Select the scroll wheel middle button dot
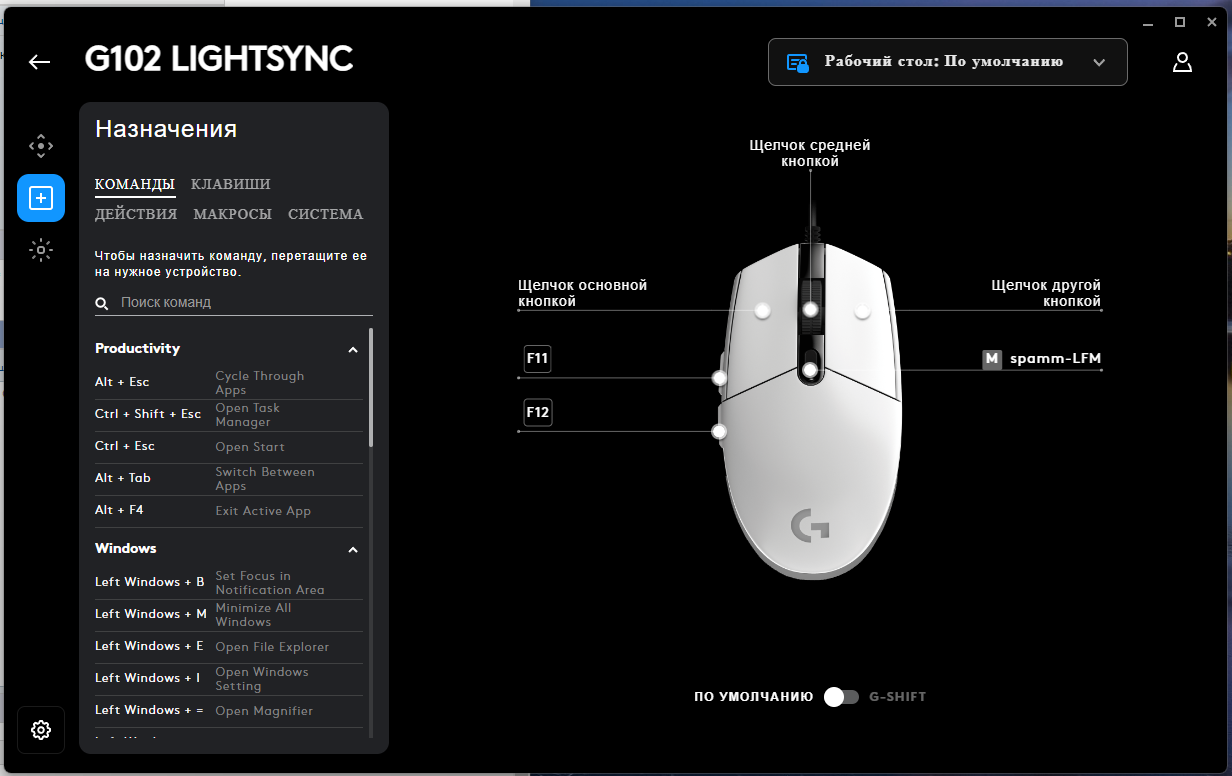Image resolution: width=1232 pixels, height=776 pixels. [x=811, y=310]
